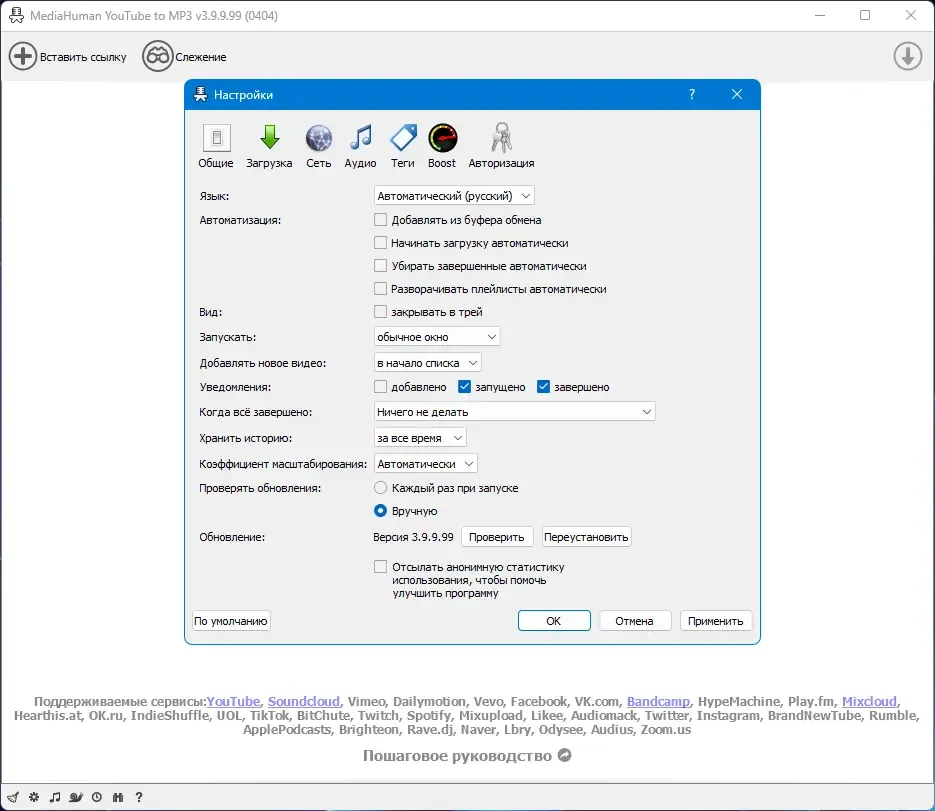Click the download arrow icon top right

[908, 57]
